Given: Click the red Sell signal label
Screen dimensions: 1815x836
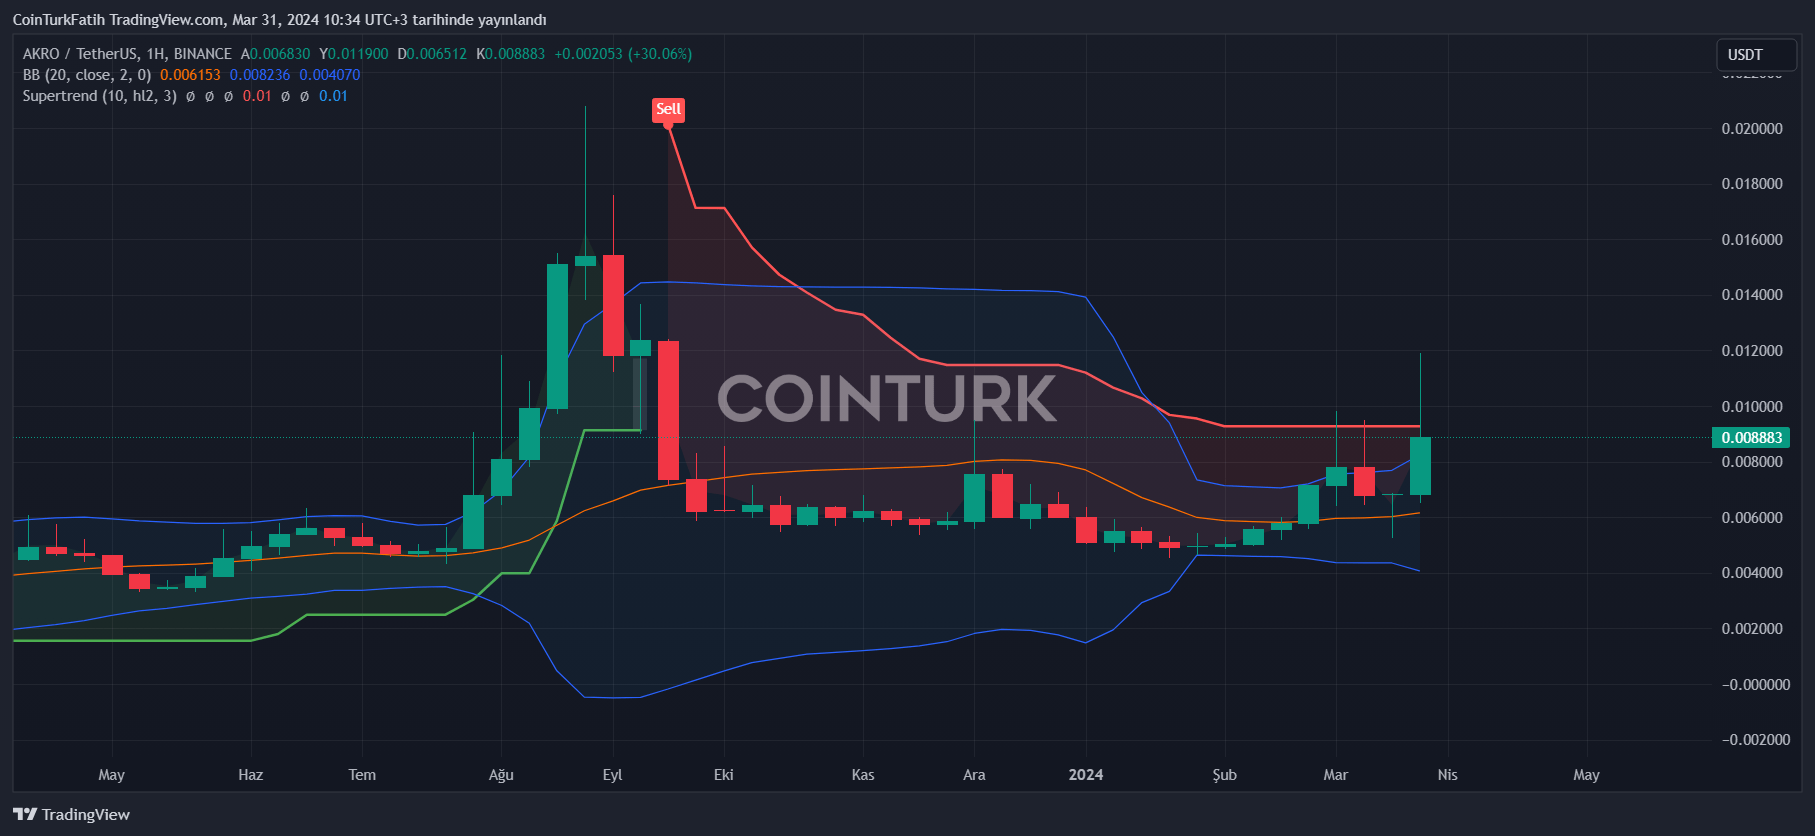Looking at the screenshot, I should 668,110.
